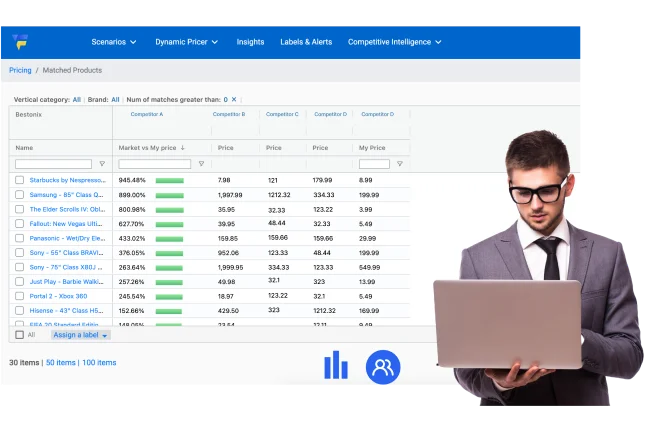Click the round users icon
This screenshot has width=661, height=432.
382,367
